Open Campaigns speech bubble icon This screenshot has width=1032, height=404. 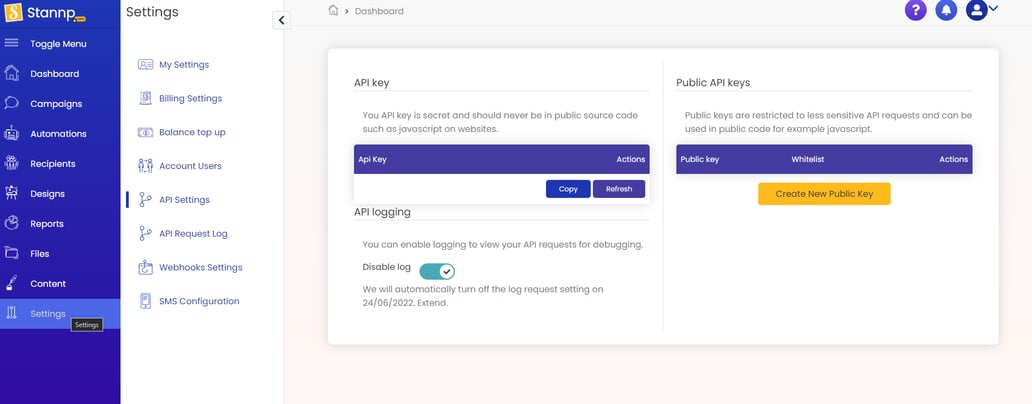pyautogui.click(x=12, y=103)
